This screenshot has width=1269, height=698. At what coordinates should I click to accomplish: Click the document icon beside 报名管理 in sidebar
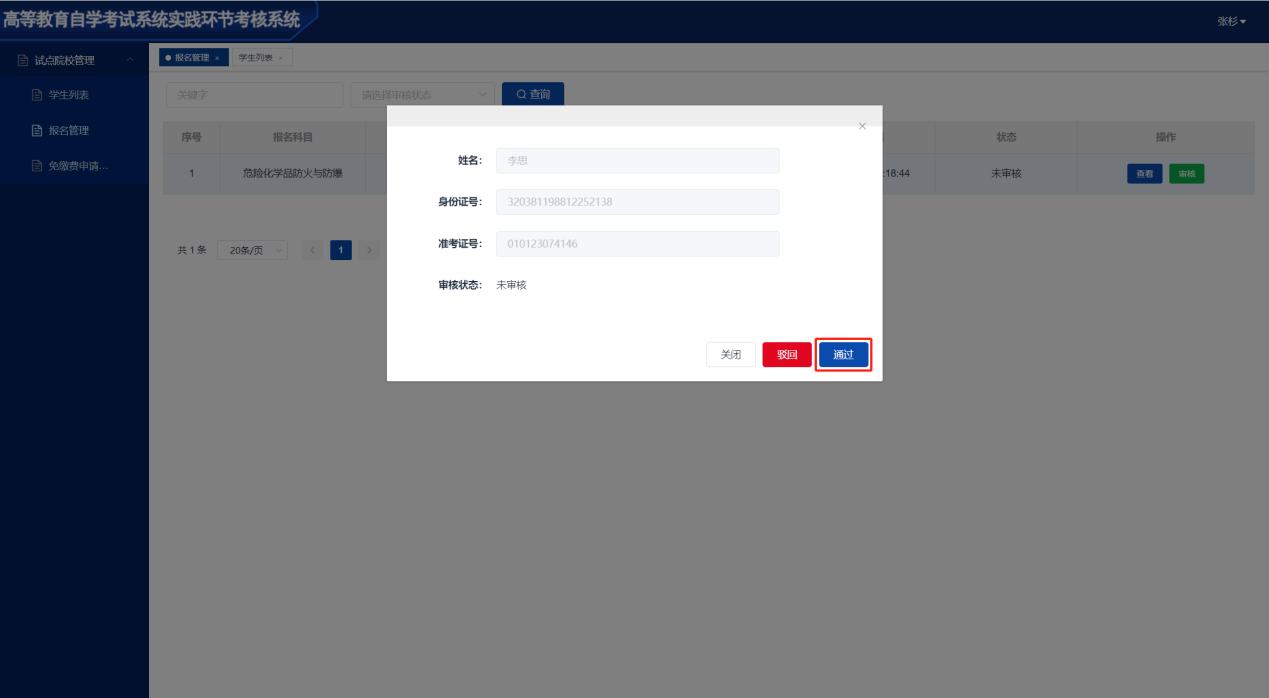click(x=37, y=131)
